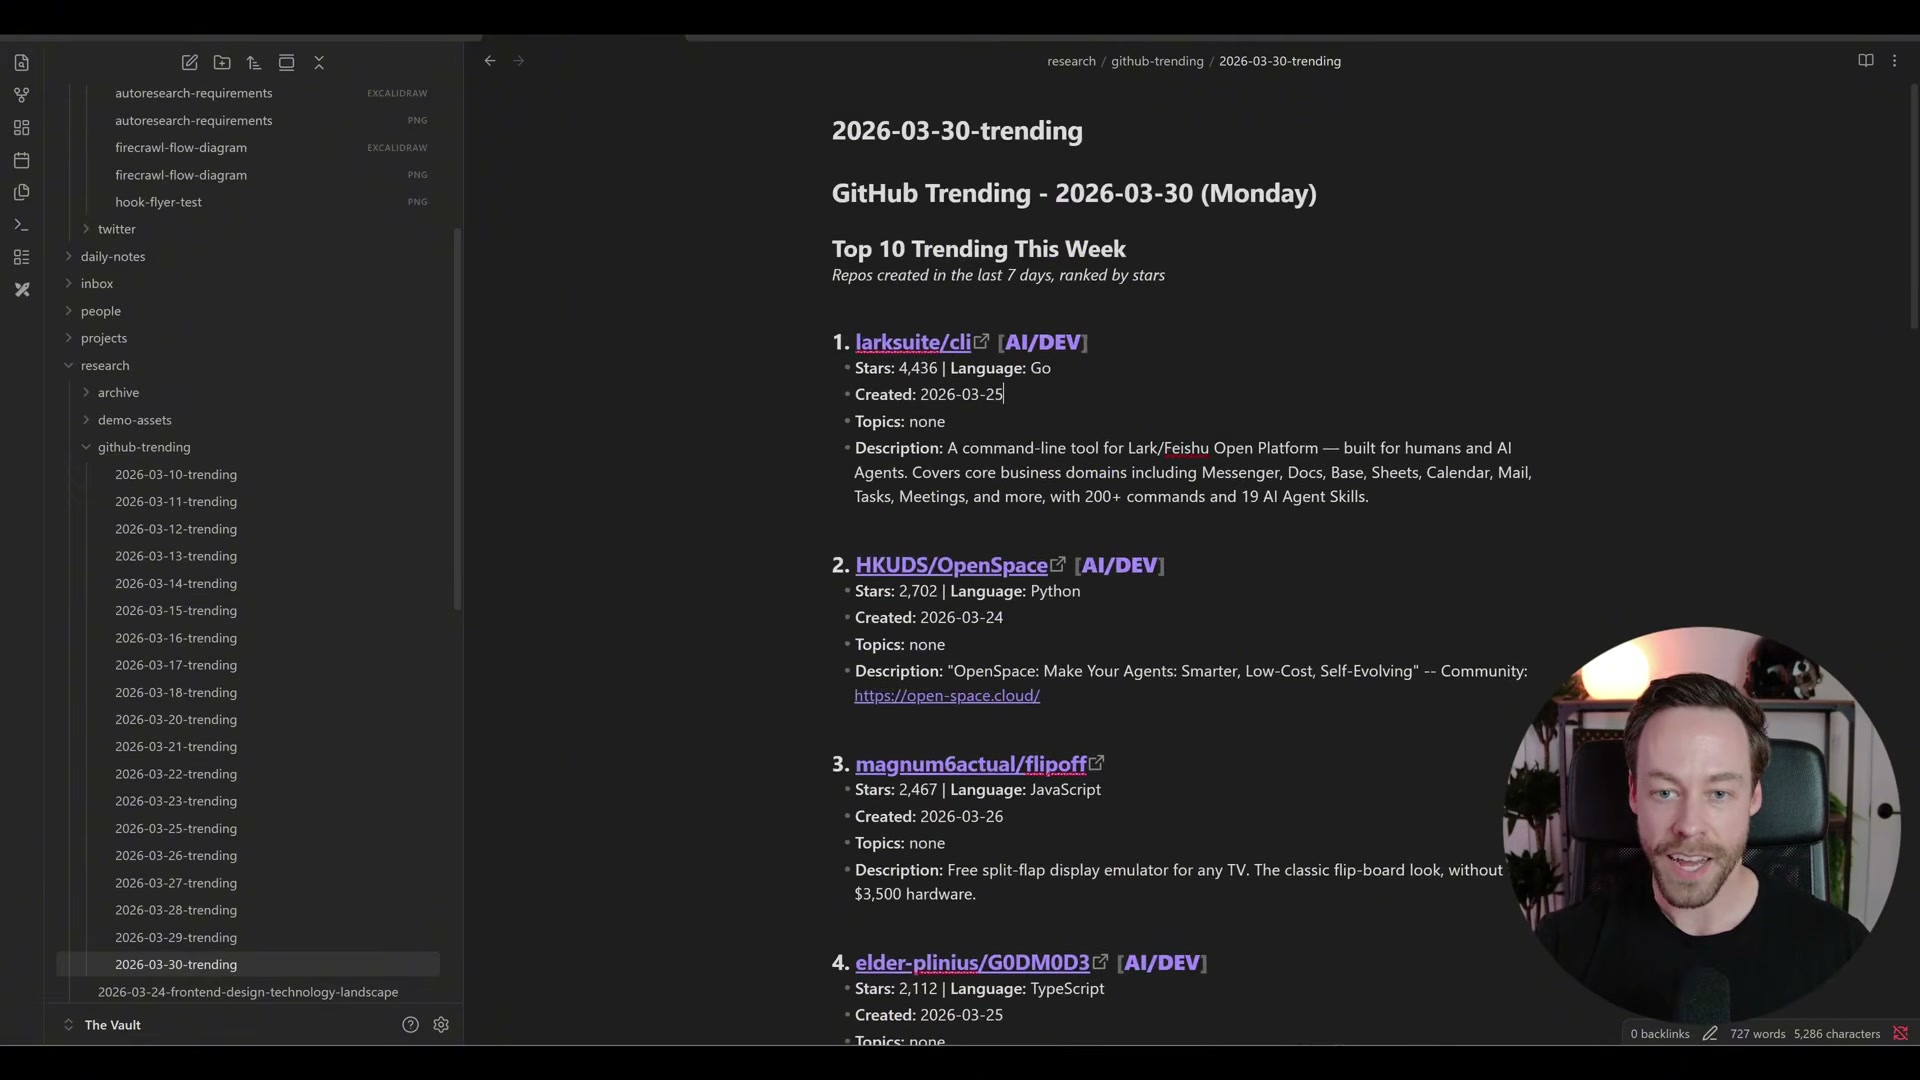Open vault settings gear icon
Viewport: 1920px width, 1080px height.
[x=441, y=1025]
